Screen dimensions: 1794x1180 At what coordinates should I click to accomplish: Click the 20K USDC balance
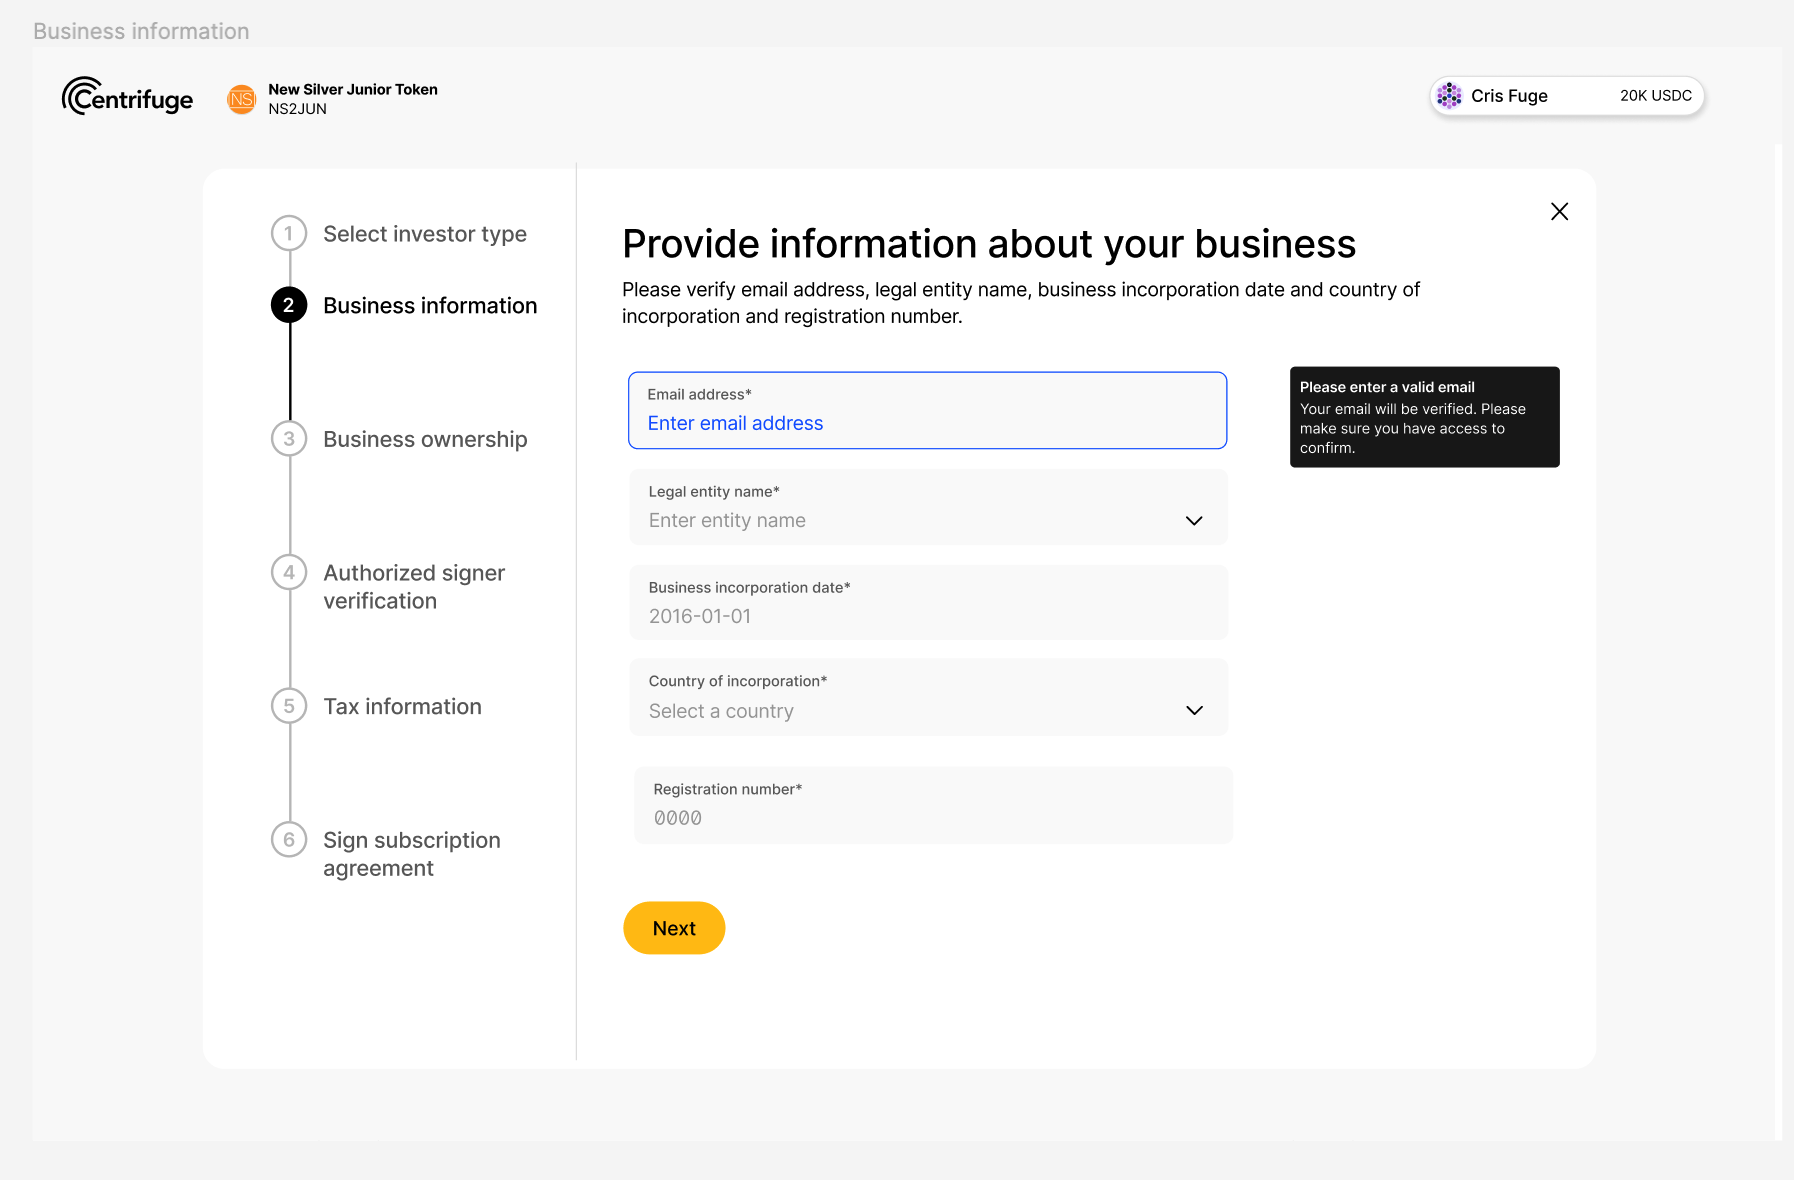[1656, 96]
